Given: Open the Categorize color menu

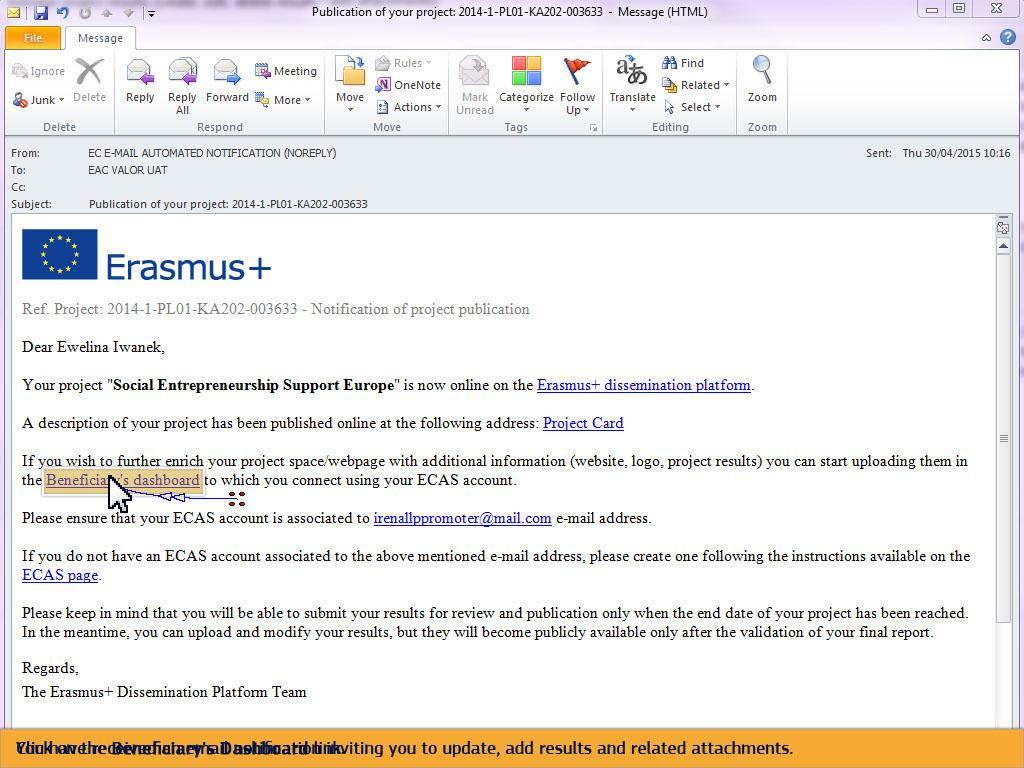Looking at the screenshot, I should point(526,86).
